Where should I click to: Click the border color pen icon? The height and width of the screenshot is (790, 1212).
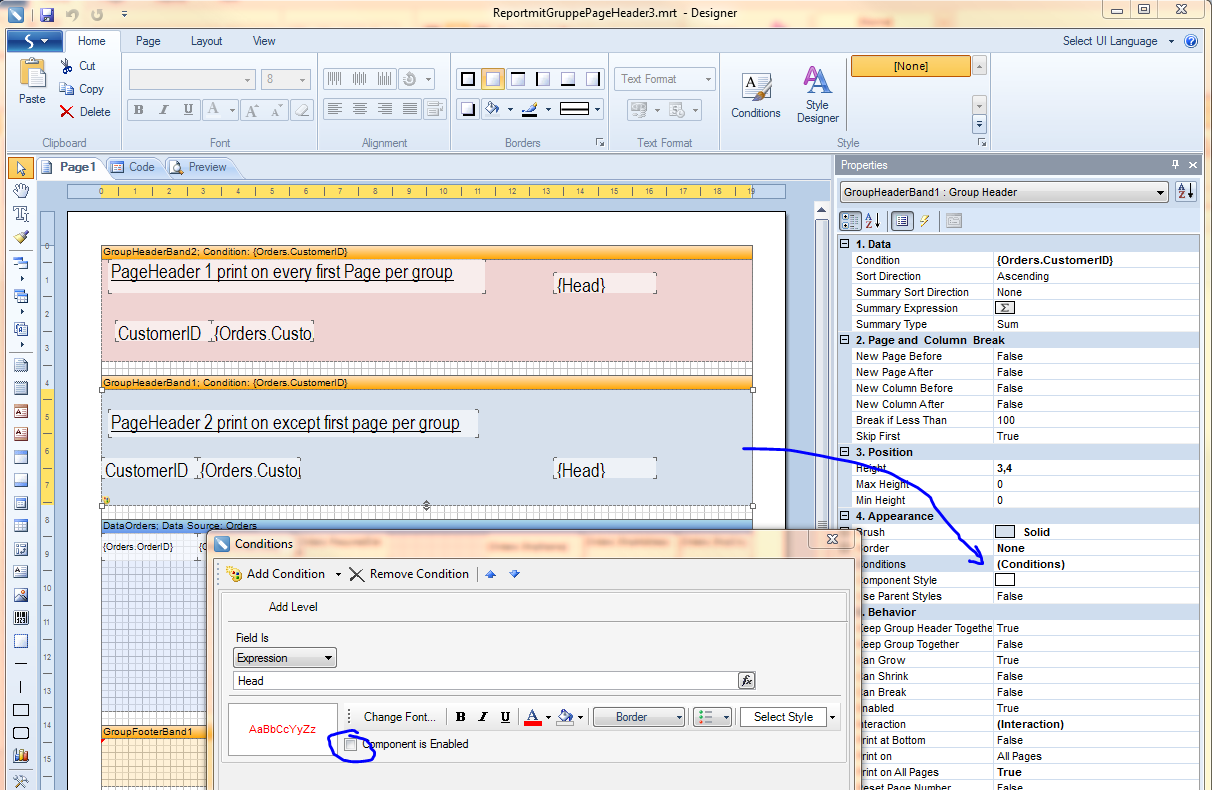530,109
